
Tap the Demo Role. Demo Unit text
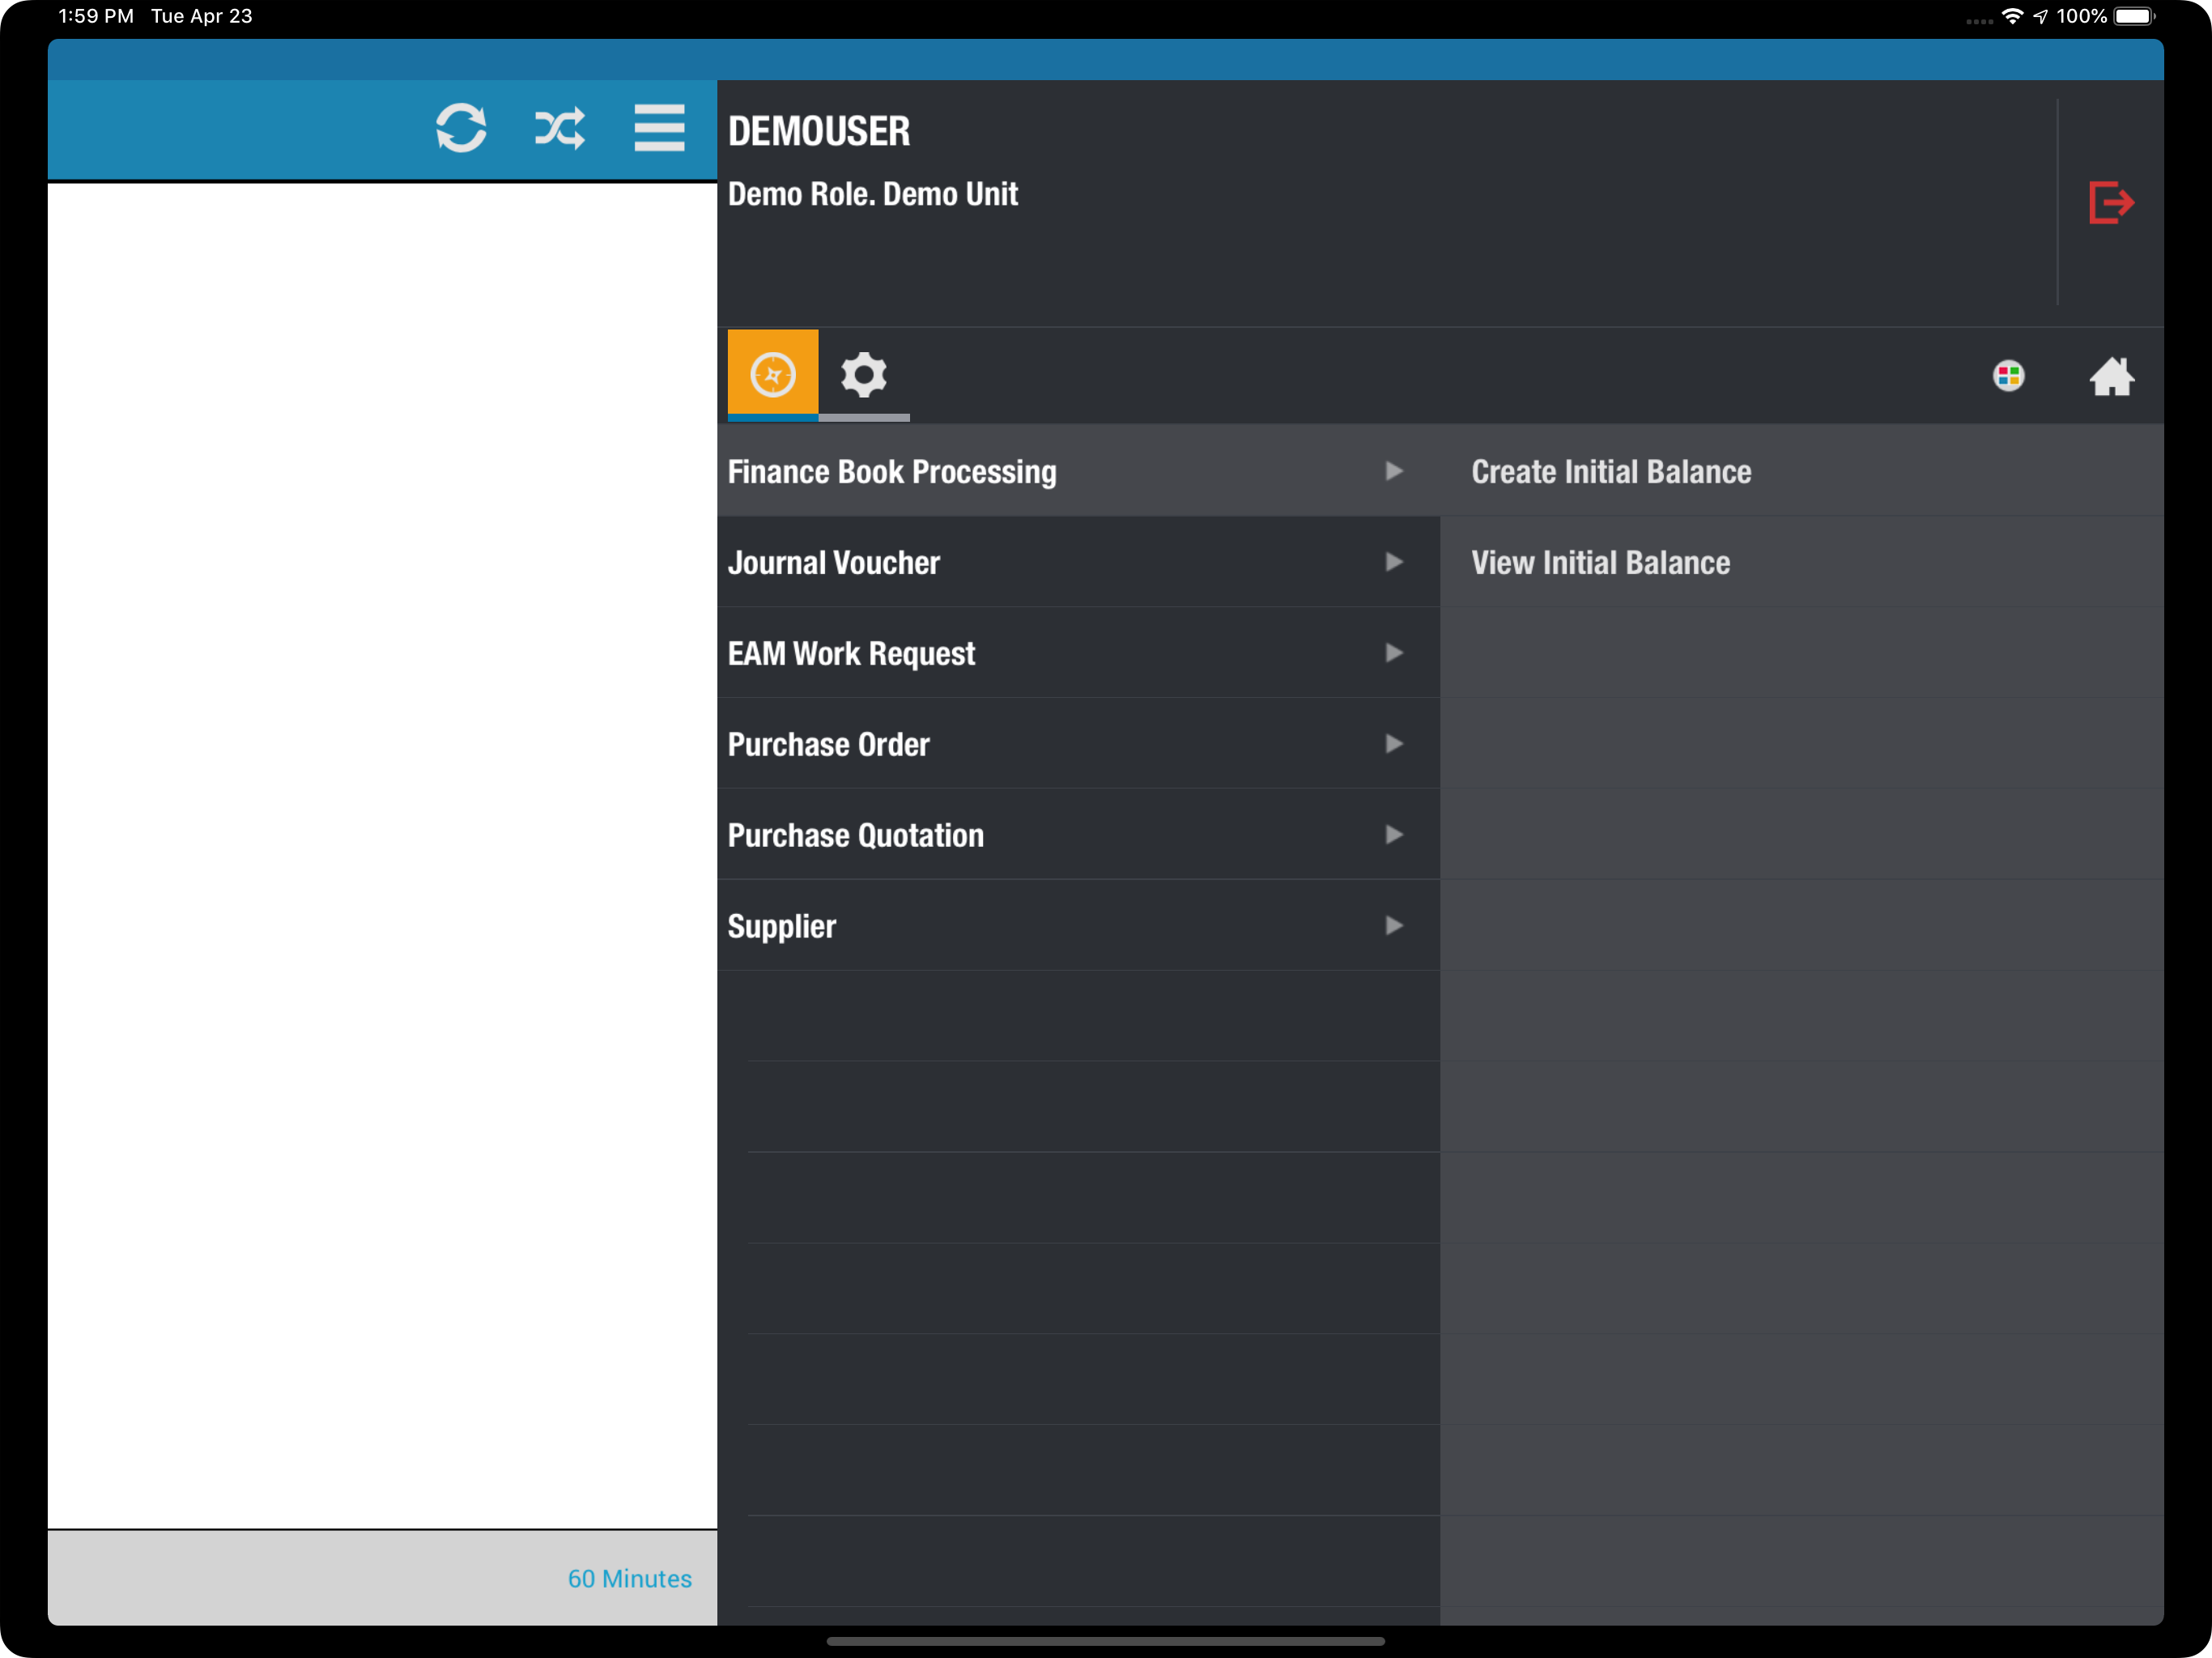[873, 194]
